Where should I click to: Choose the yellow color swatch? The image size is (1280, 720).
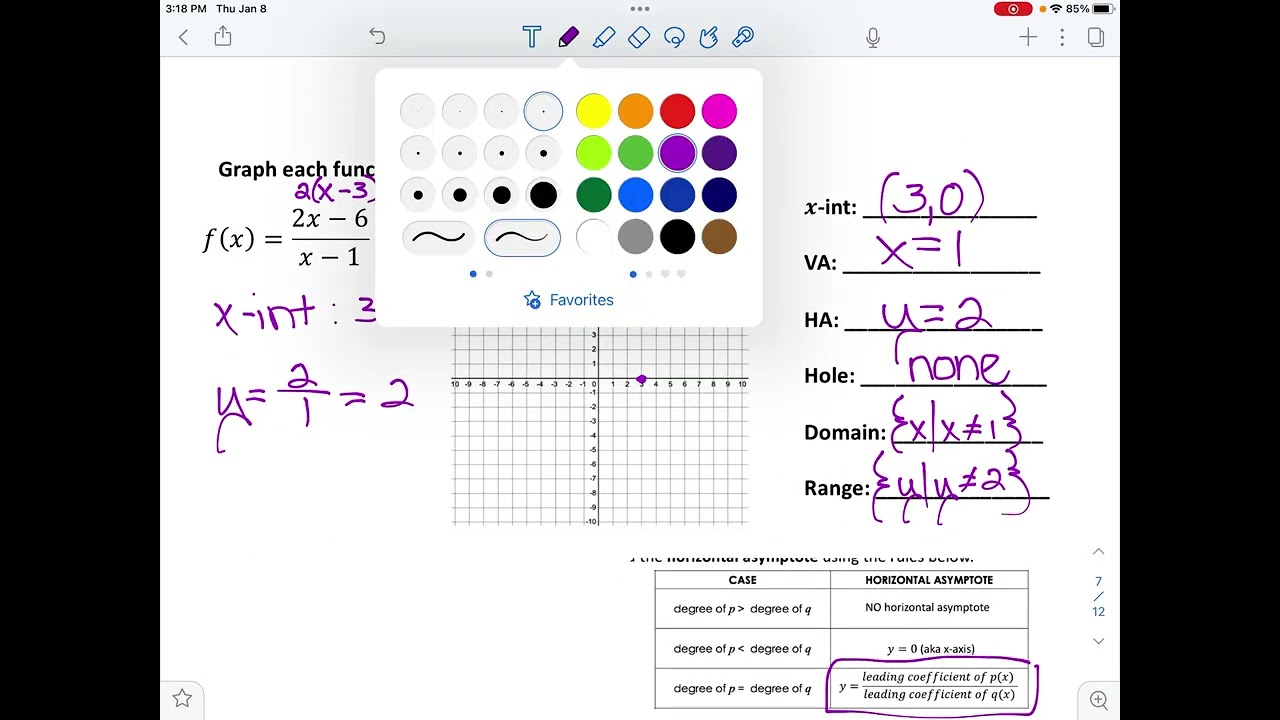pos(593,111)
